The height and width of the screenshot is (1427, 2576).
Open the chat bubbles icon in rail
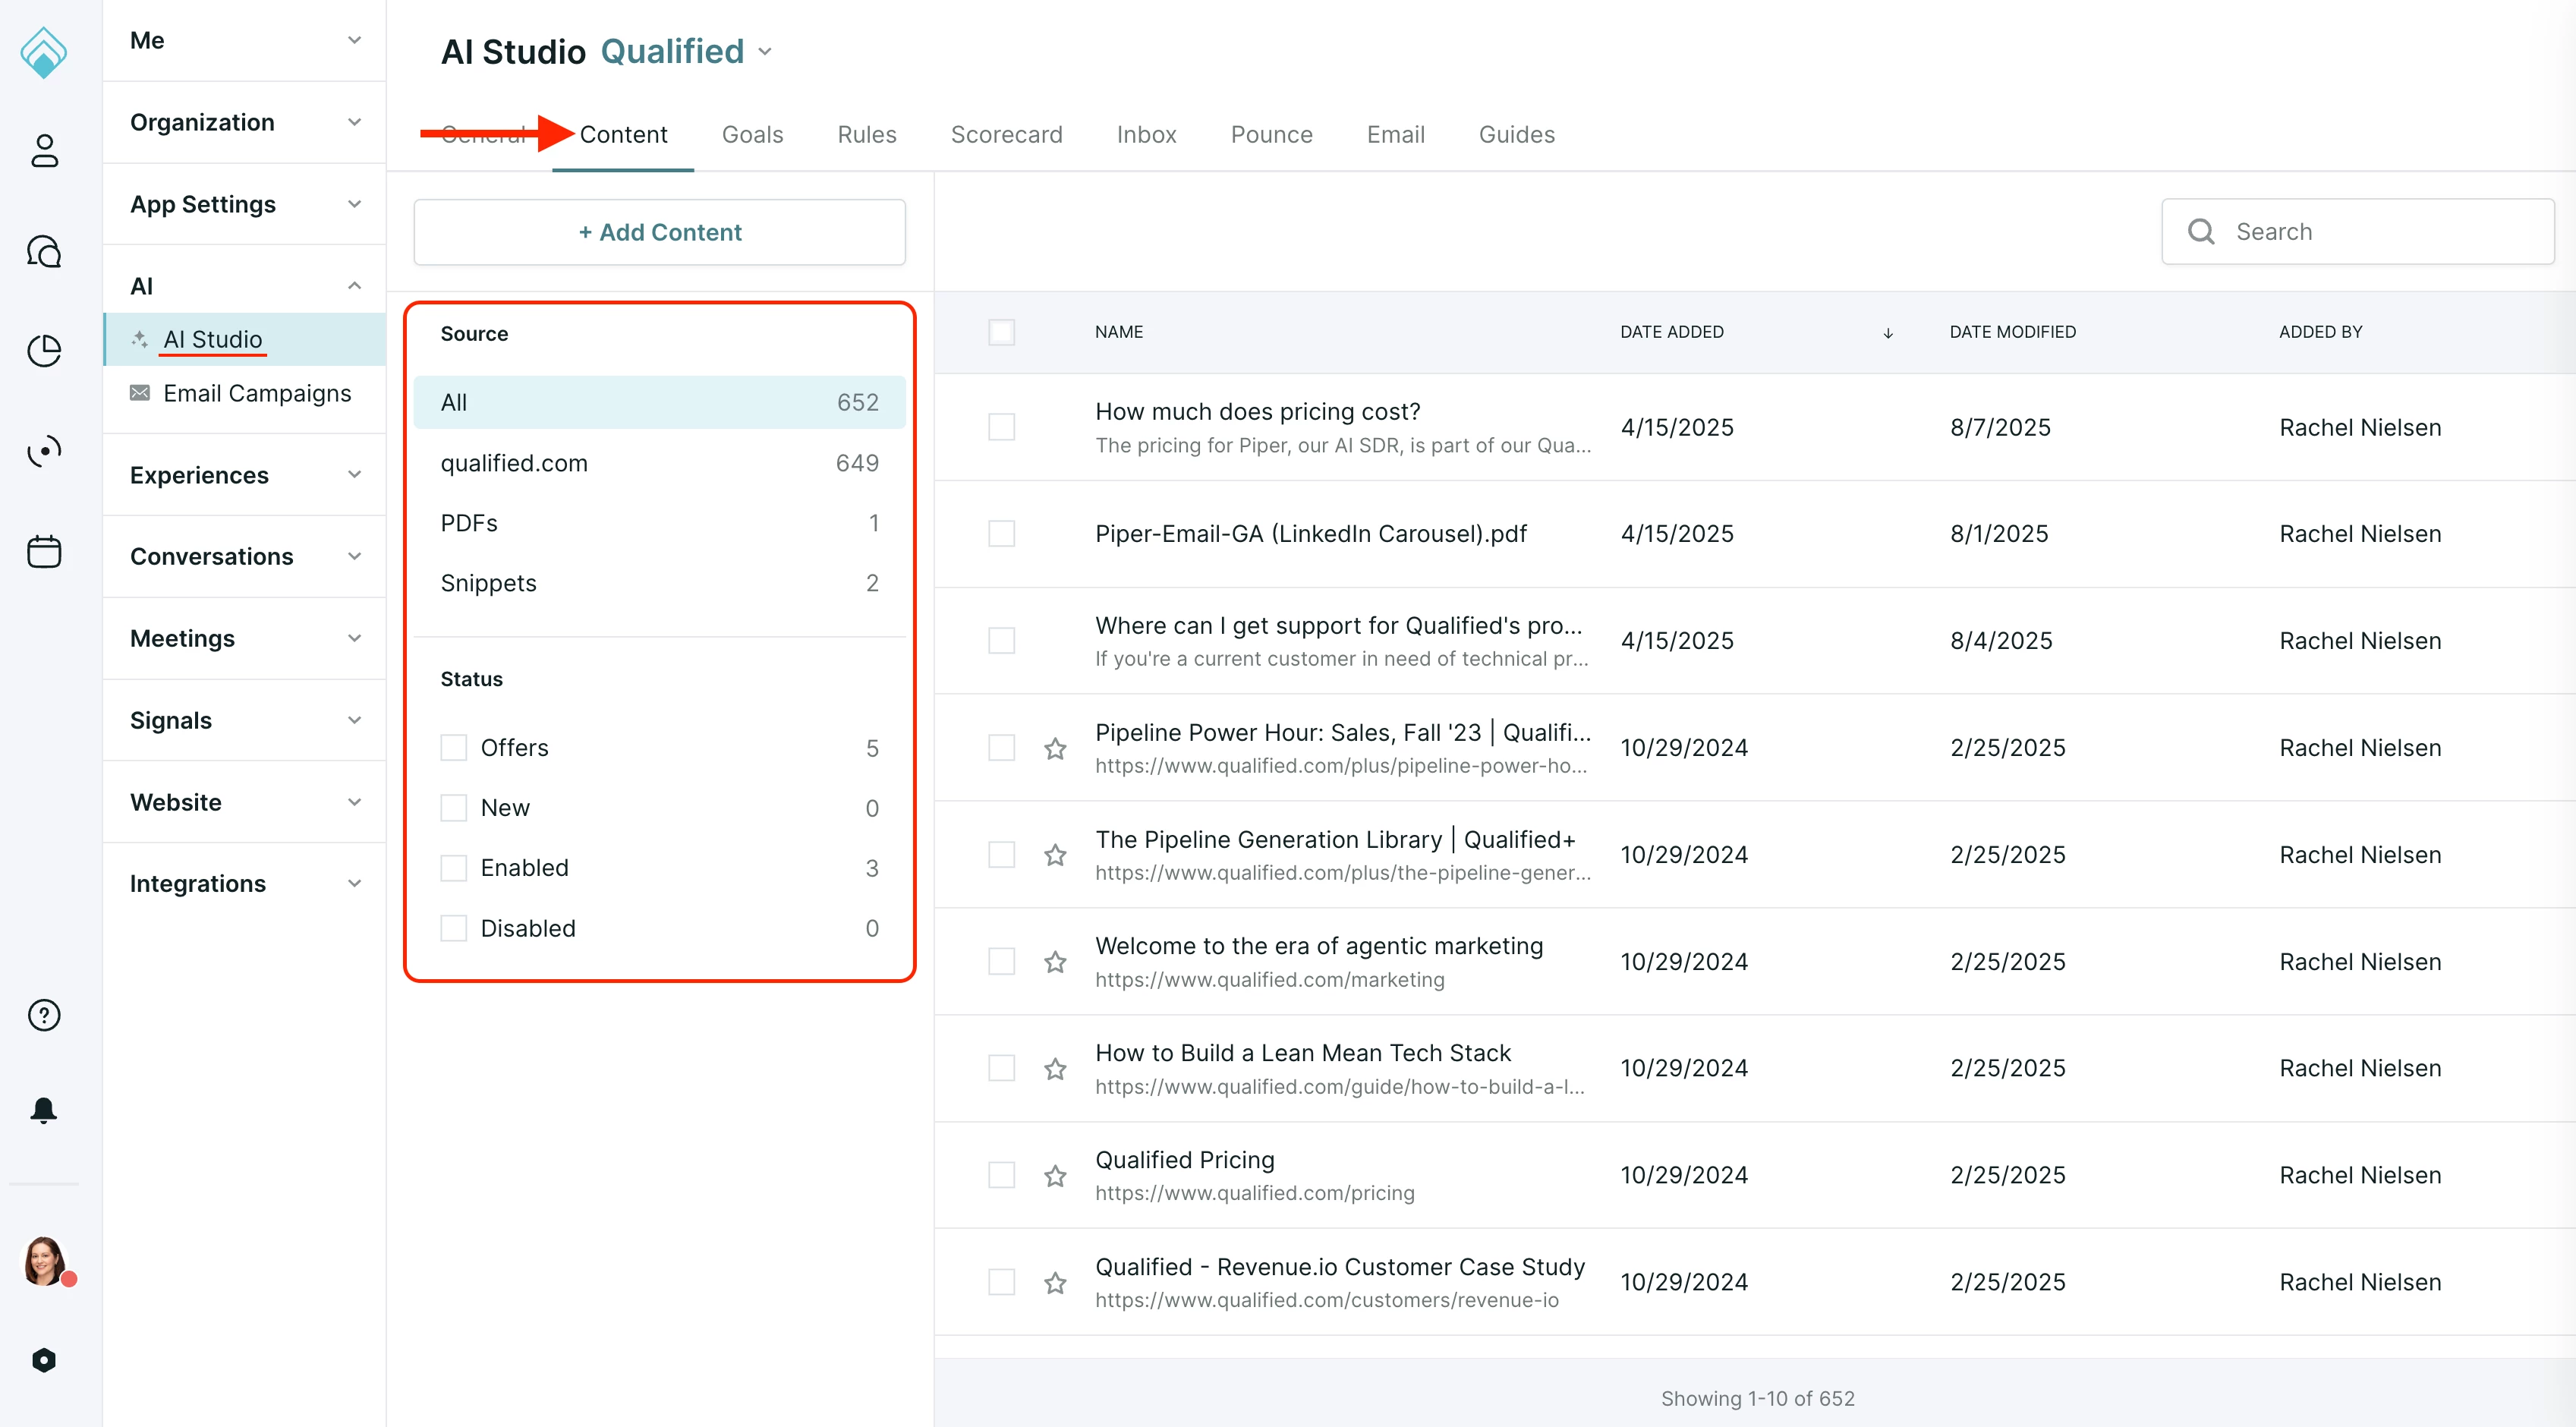tap(44, 251)
